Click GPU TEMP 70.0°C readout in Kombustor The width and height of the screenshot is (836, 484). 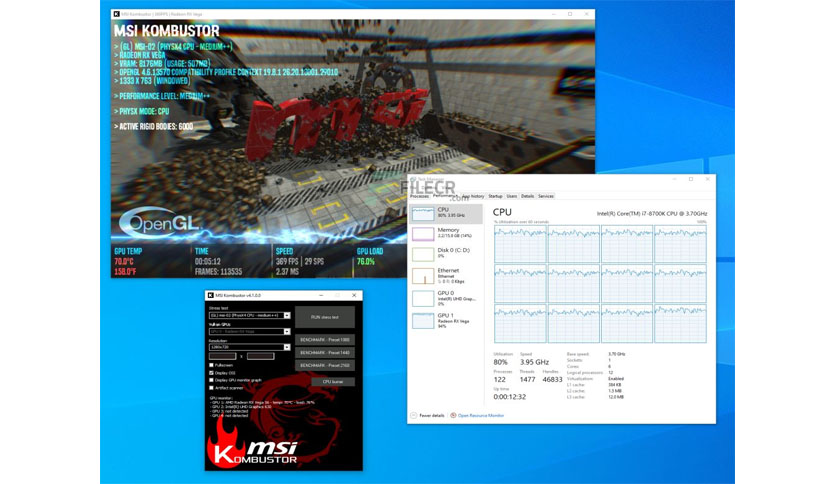click(x=124, y=262)
